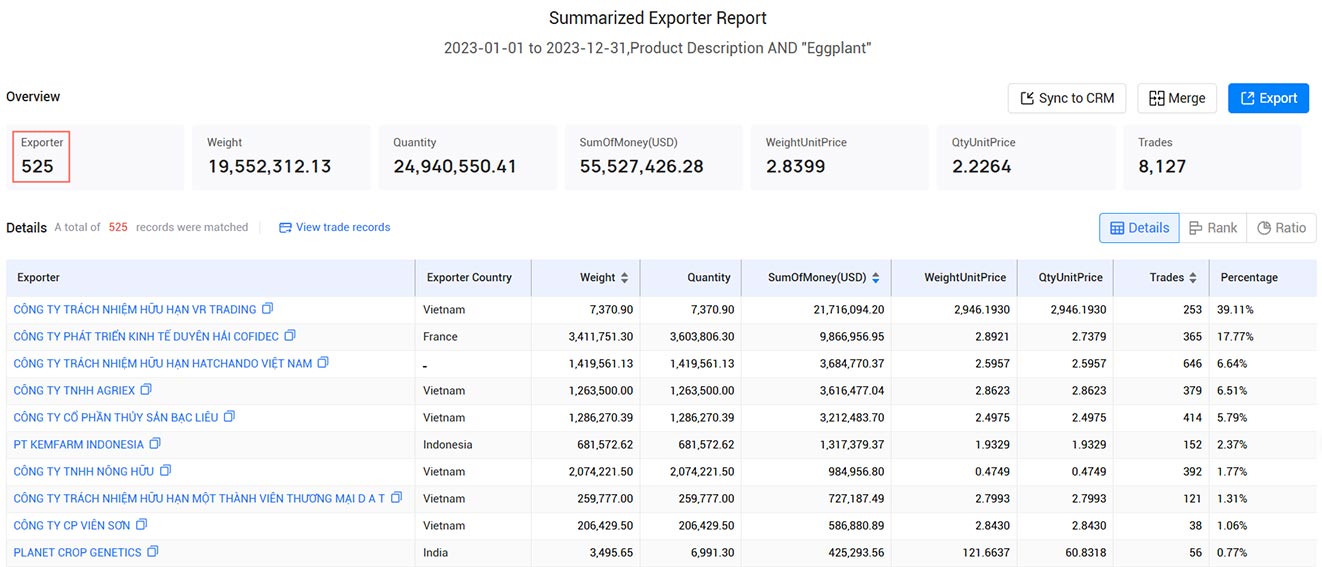Select WeightUnitPrice 2.8399 overview card
Viewport: 1322px width, 567px height.
pos(841,157)
